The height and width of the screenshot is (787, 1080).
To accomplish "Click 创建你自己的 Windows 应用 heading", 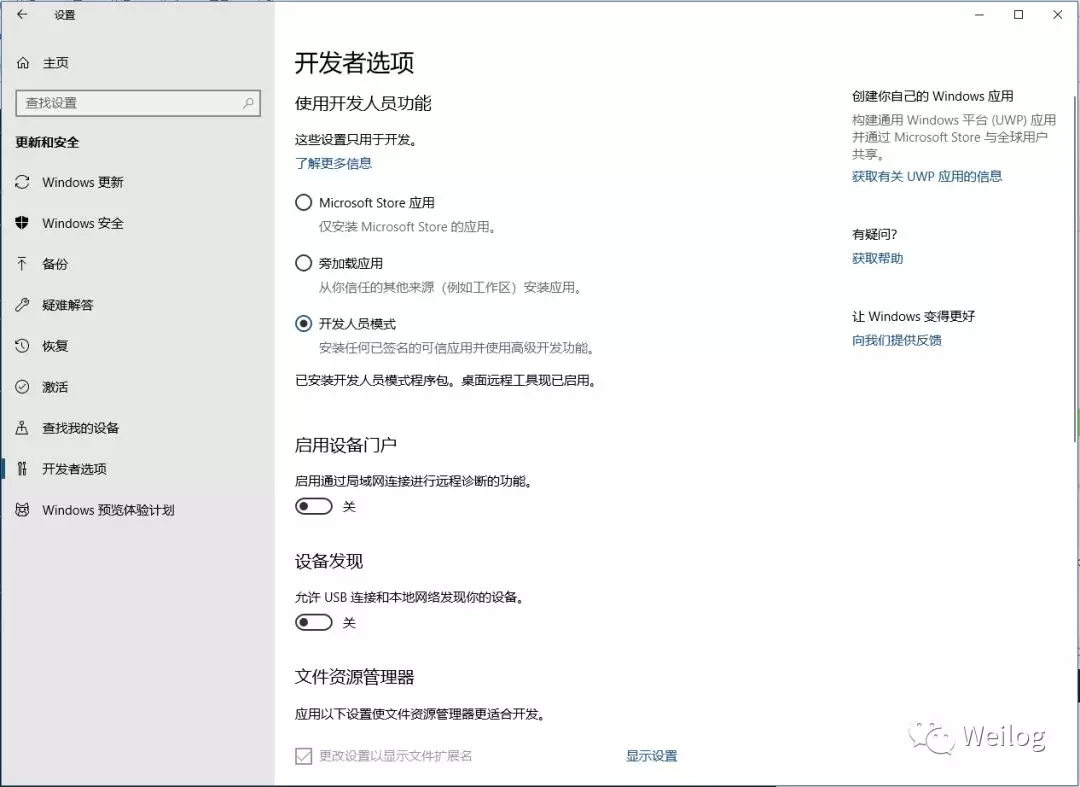I will coord(932,96).
